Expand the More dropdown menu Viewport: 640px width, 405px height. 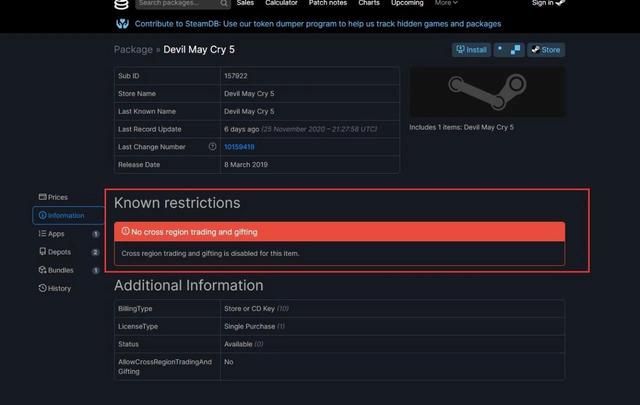446,3
